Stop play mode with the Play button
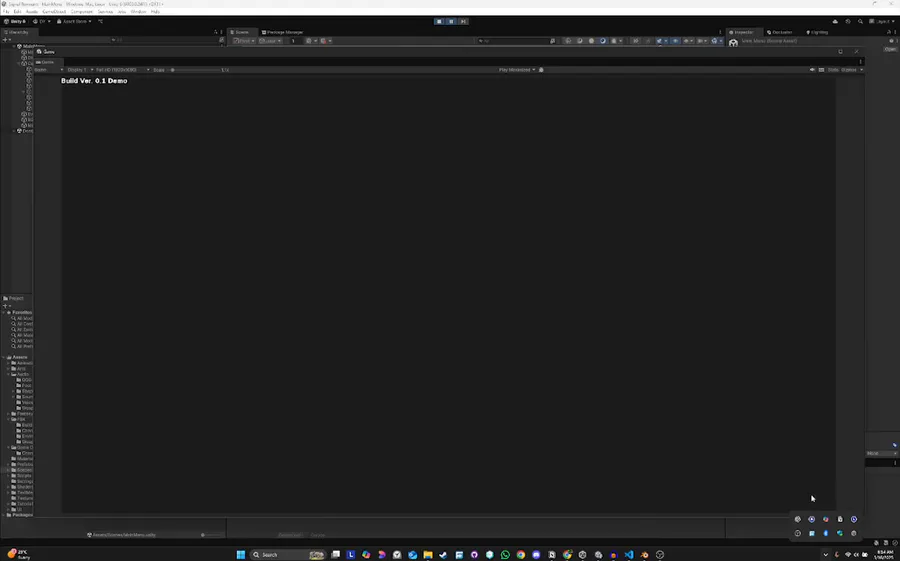 pyautogui.click(x=439, y=21)
